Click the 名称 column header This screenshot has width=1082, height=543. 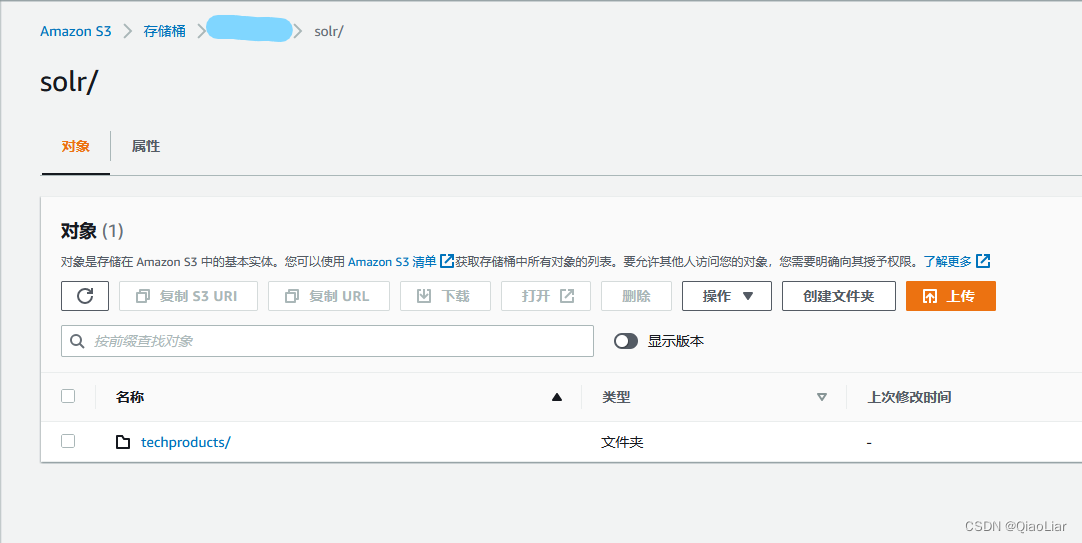click(x=130, y=397)
